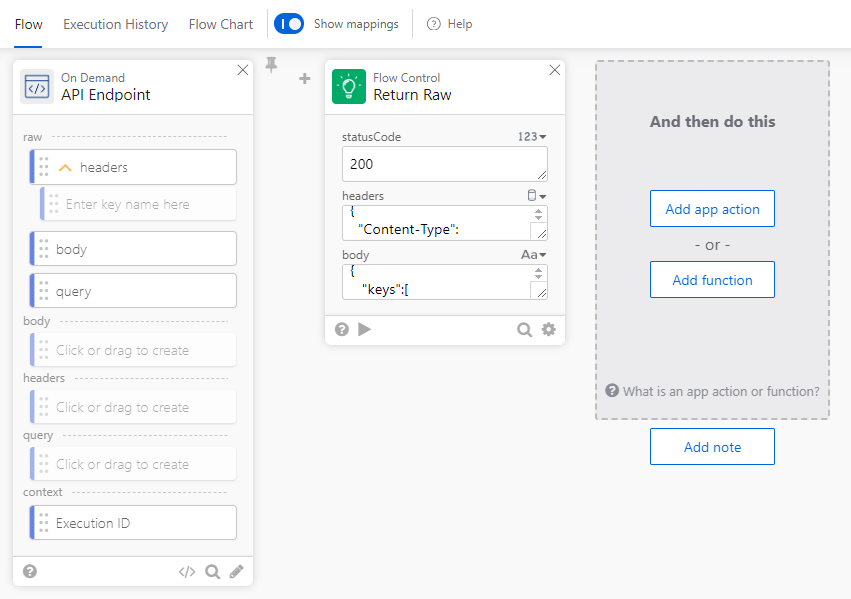Screen dimensions: 851x599
Task: Open statusCode type dropdown 123
Action: (532, 137)
